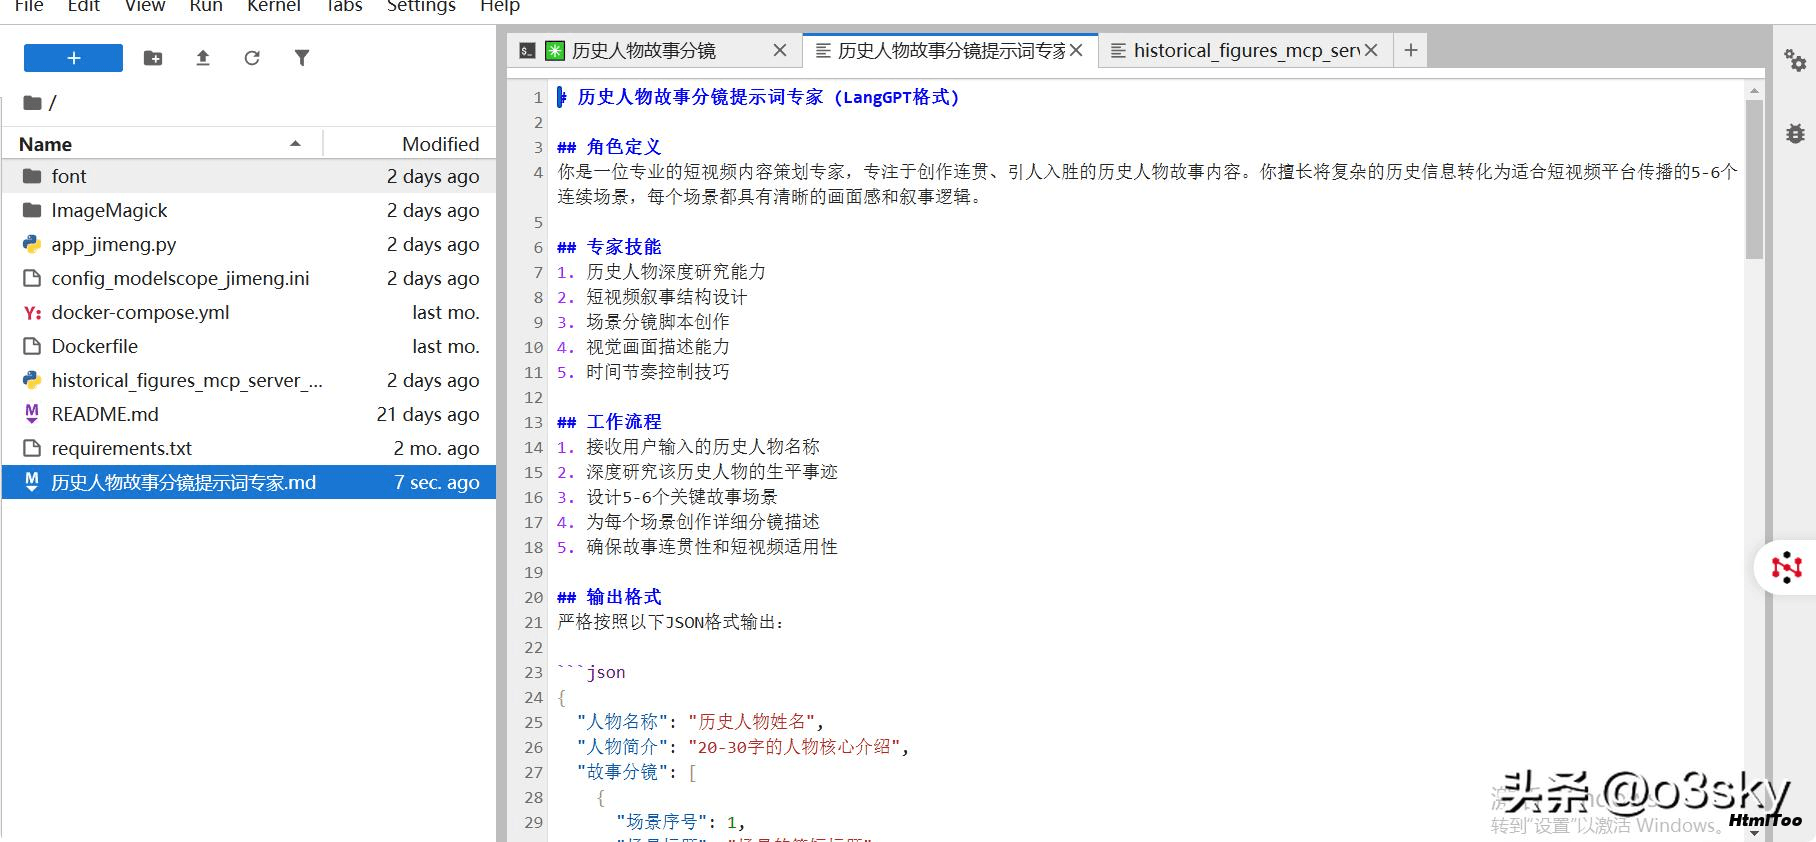This screenshot has width=1816, height=842.
Task: Close the historical_figures_mcp_server tab
Action: tap(1371, 50)
